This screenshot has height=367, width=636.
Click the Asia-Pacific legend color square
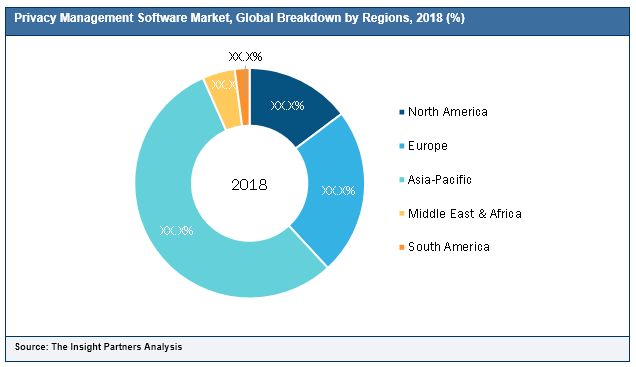[x=402, y=180]
